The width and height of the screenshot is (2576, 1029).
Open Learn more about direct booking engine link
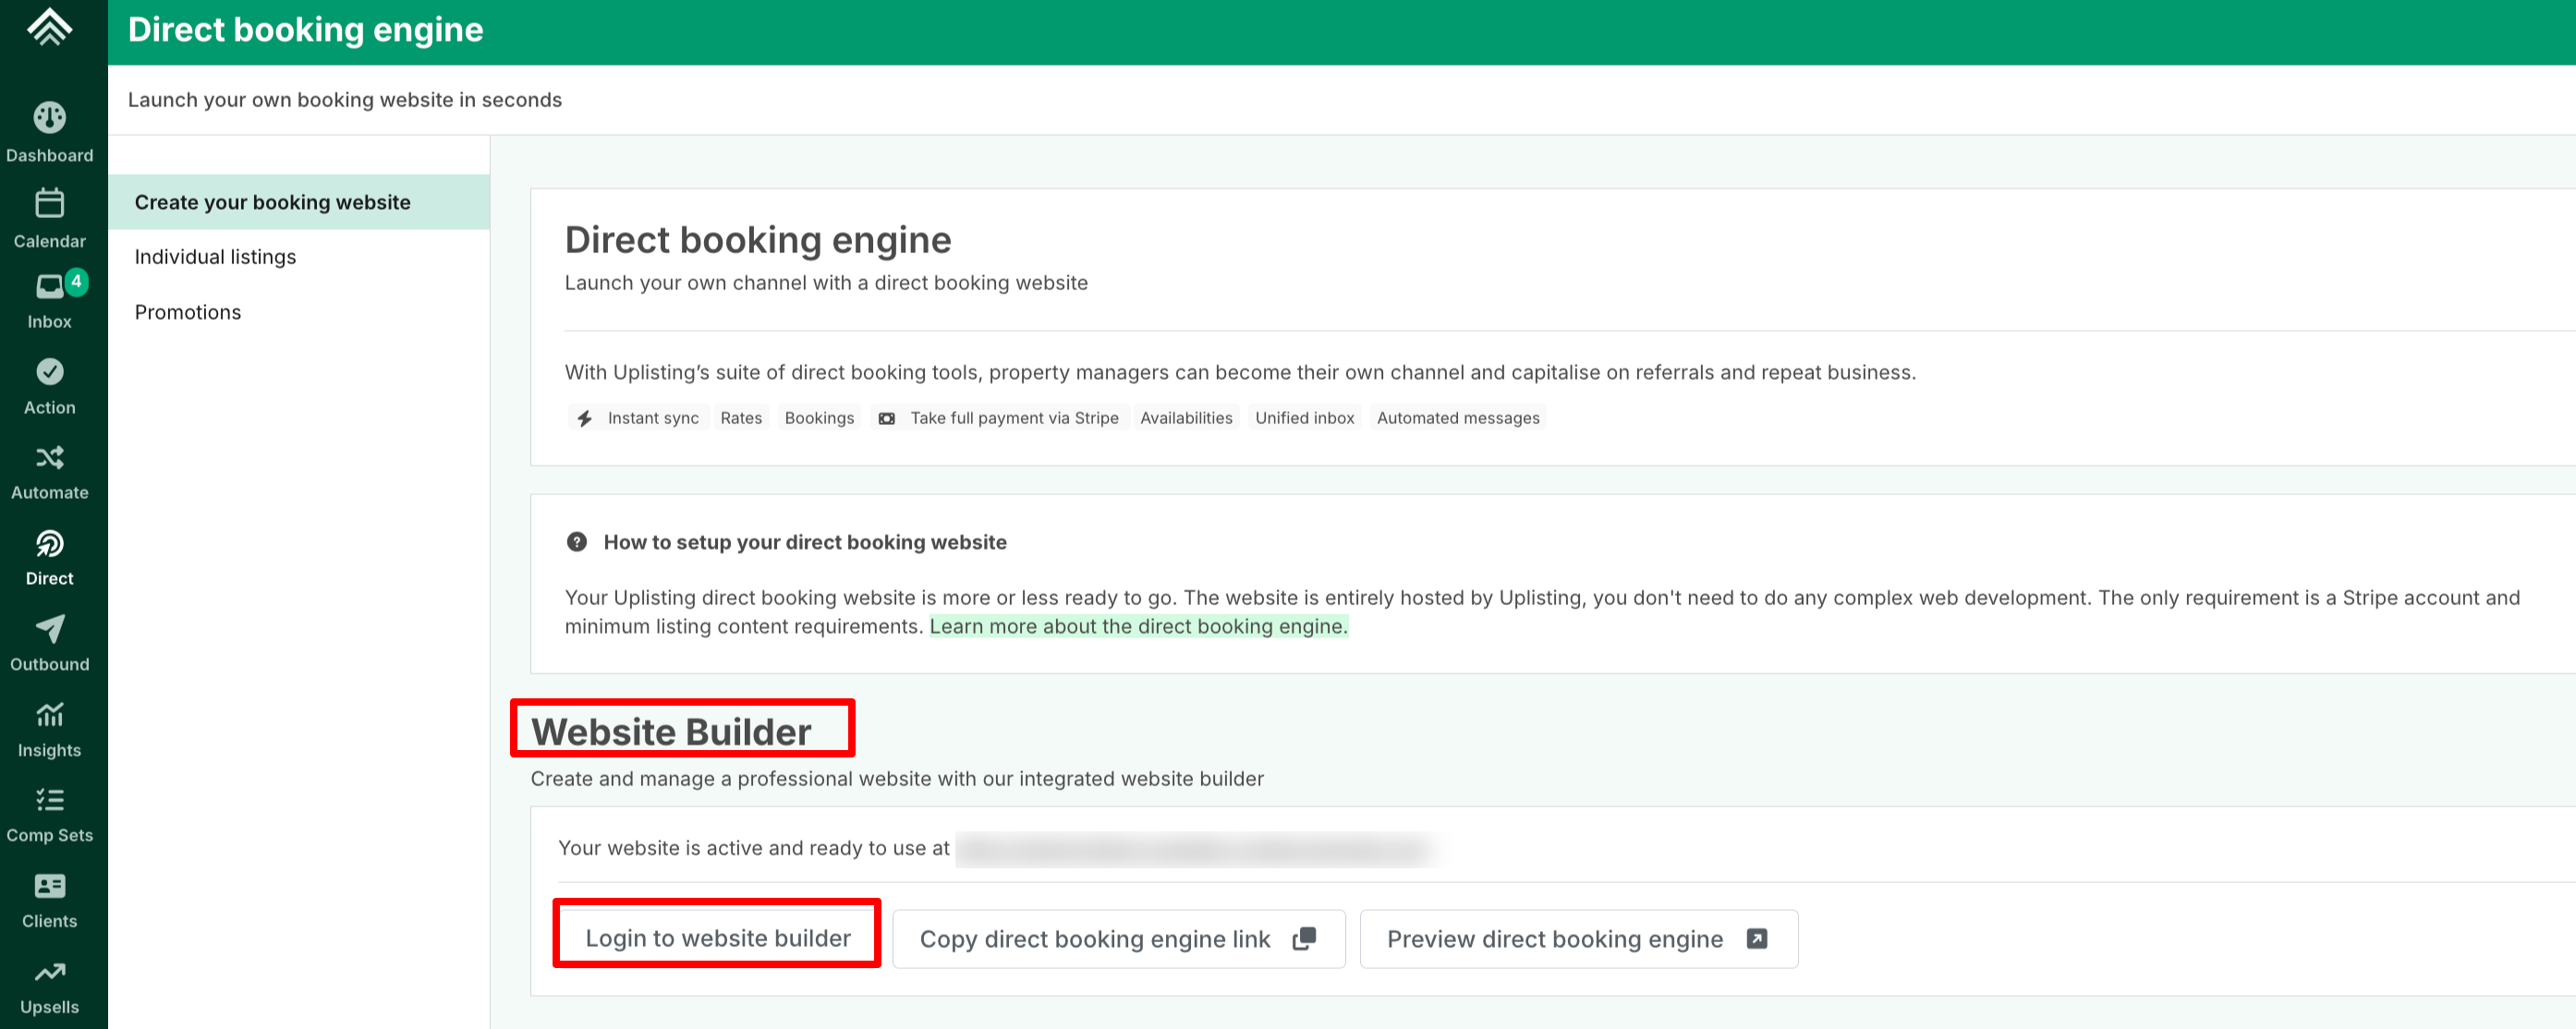coord(1138,626)
